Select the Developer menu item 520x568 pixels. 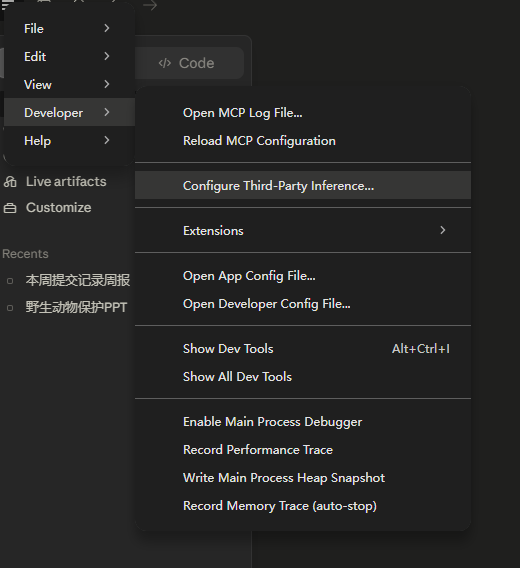coord(69,112)
